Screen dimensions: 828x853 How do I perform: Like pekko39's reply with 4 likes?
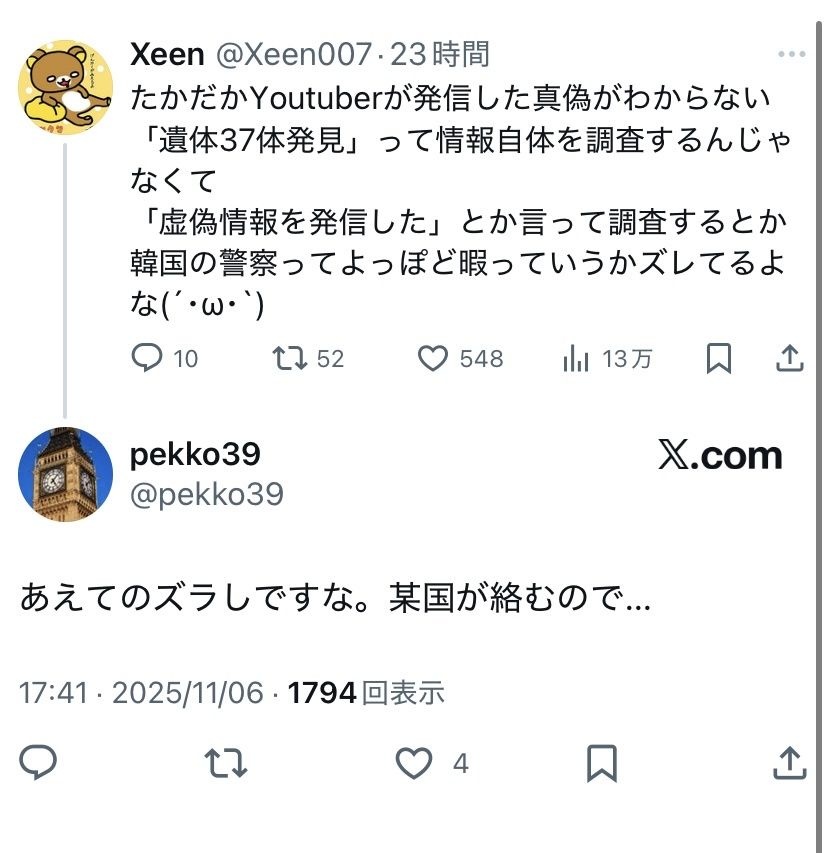(414, 763)
